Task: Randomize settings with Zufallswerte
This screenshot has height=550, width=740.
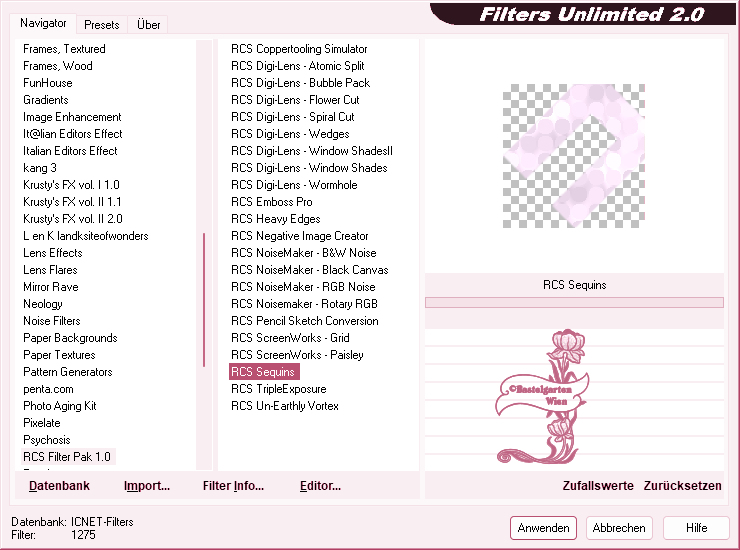Action: coord(598,486)
